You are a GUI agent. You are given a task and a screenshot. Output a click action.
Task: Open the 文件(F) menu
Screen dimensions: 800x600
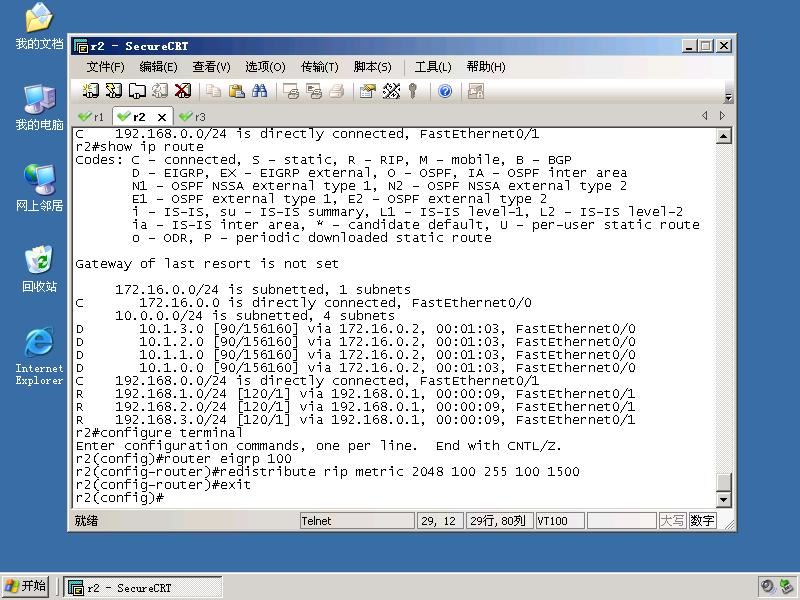click(x=105, y=67)
